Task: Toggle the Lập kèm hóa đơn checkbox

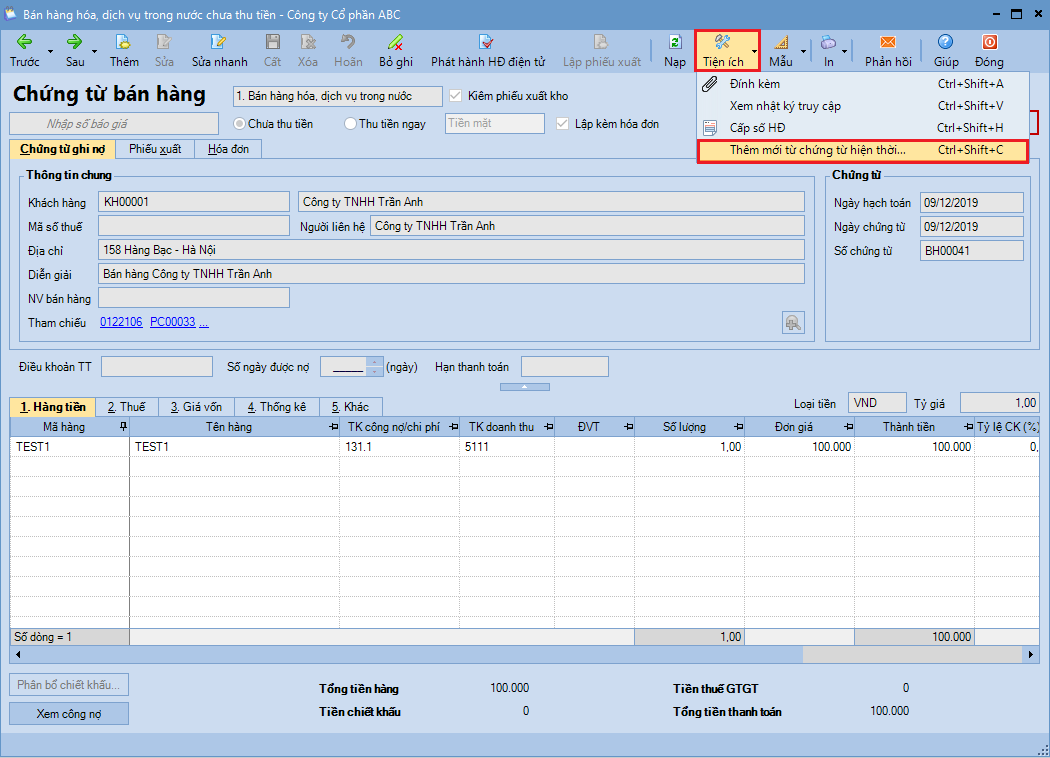Action: (x=564, y=124)
